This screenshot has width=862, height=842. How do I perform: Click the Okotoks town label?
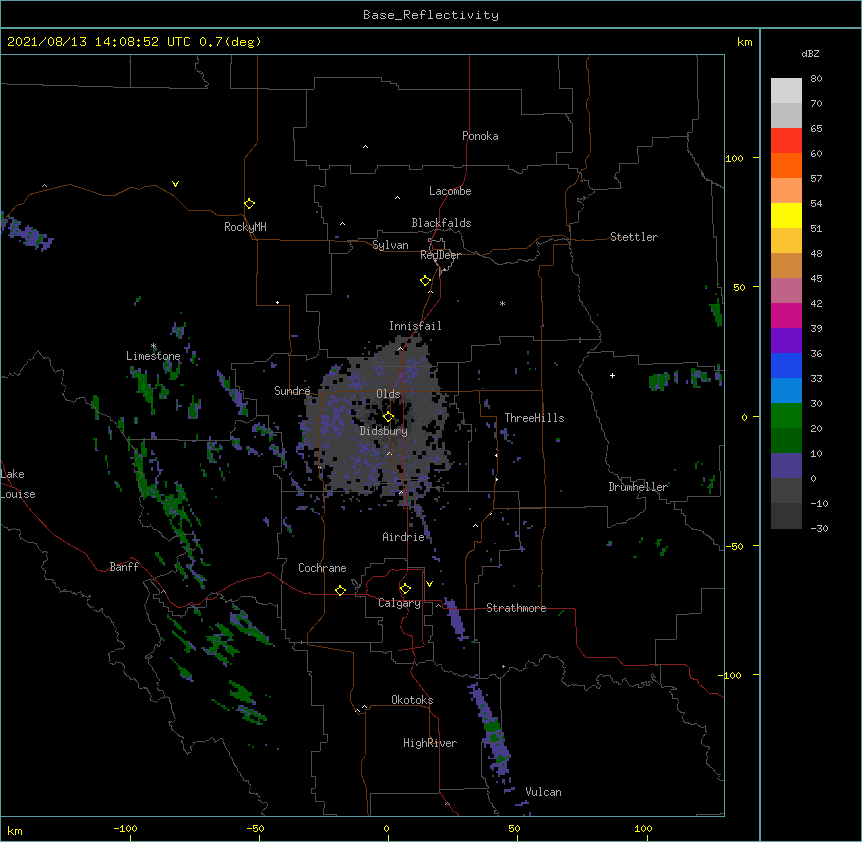pos(412,700)
